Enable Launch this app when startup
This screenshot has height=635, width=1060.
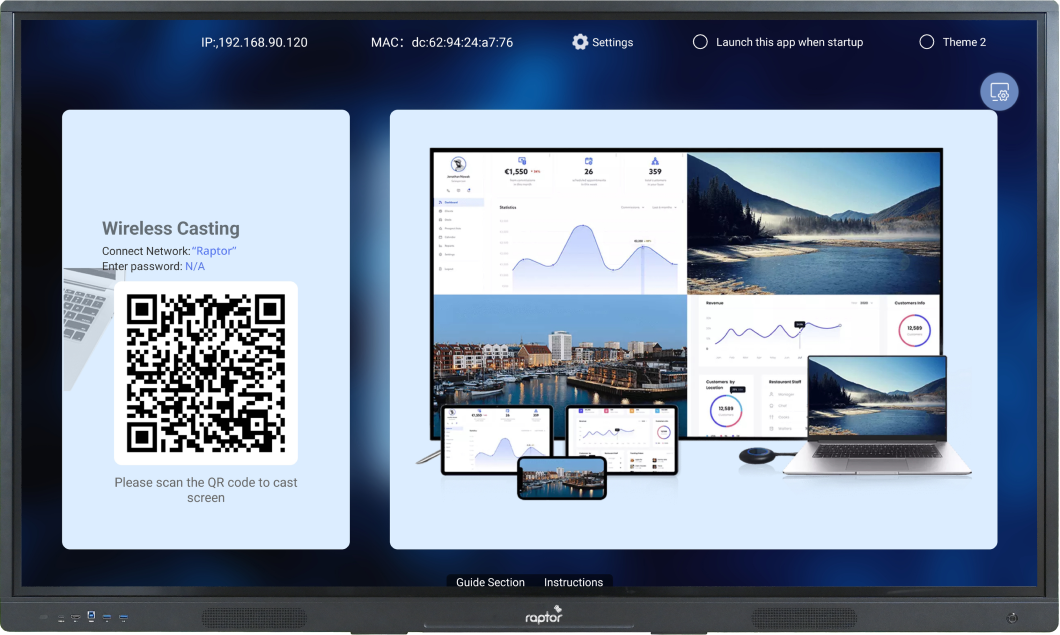pos(700,42)
